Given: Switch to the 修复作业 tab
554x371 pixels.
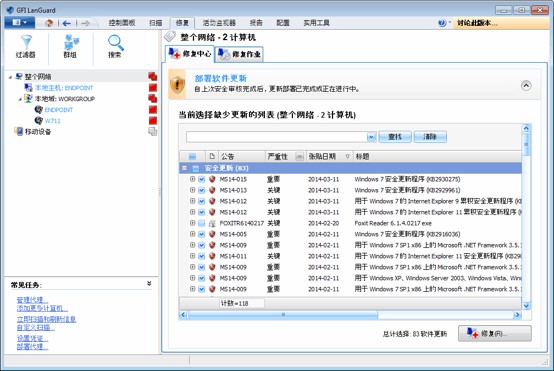Looking at the screenshot, I should 239,54.
